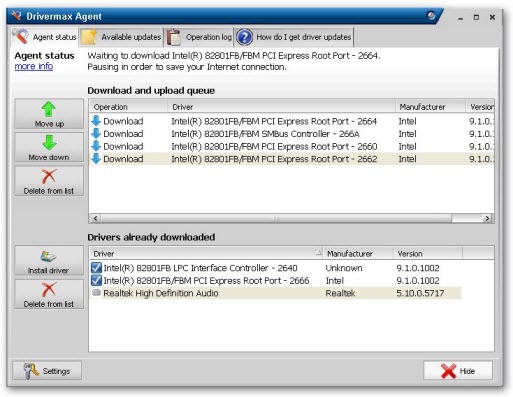Screen dimensions: 513x397
Task: Click download arrow icon for Root Port - 2660
Action: pos(96,146)
